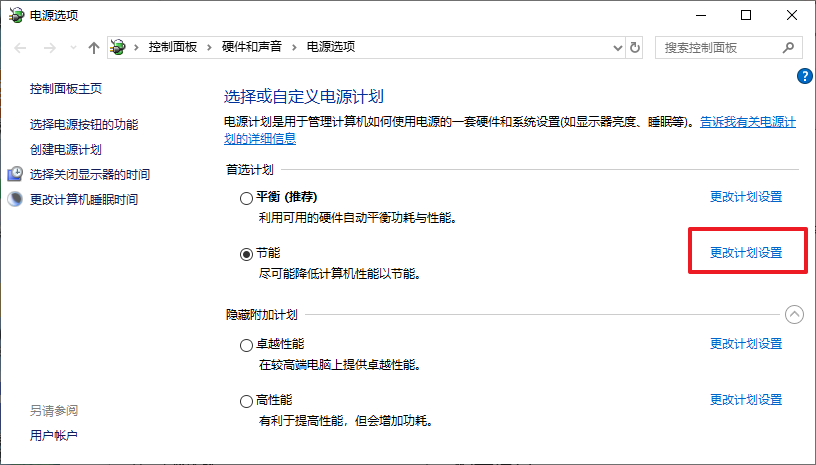Click the search magnifier icon
The height and width of the screenshot is (465, 816).
click(788, 47)
